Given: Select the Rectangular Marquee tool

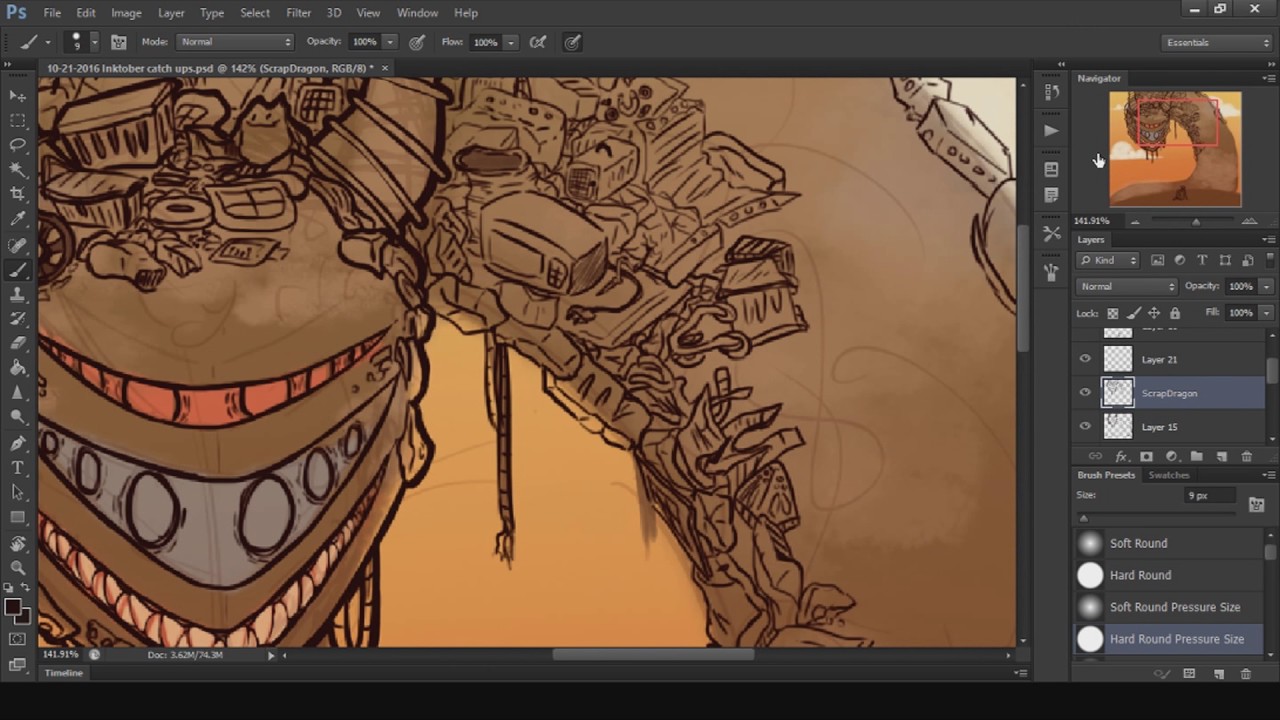Looking at the screenshot, I should (18, 120).
